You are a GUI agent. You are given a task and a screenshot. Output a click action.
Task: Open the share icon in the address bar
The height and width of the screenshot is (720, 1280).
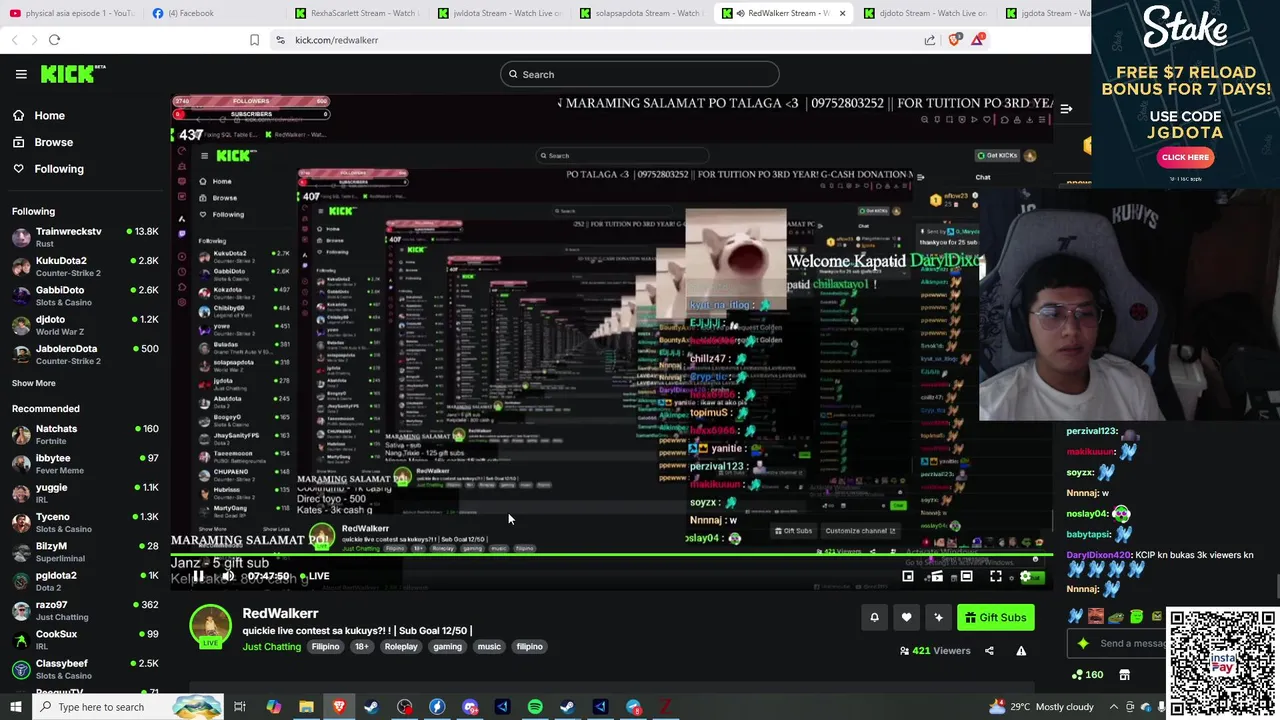930,40
